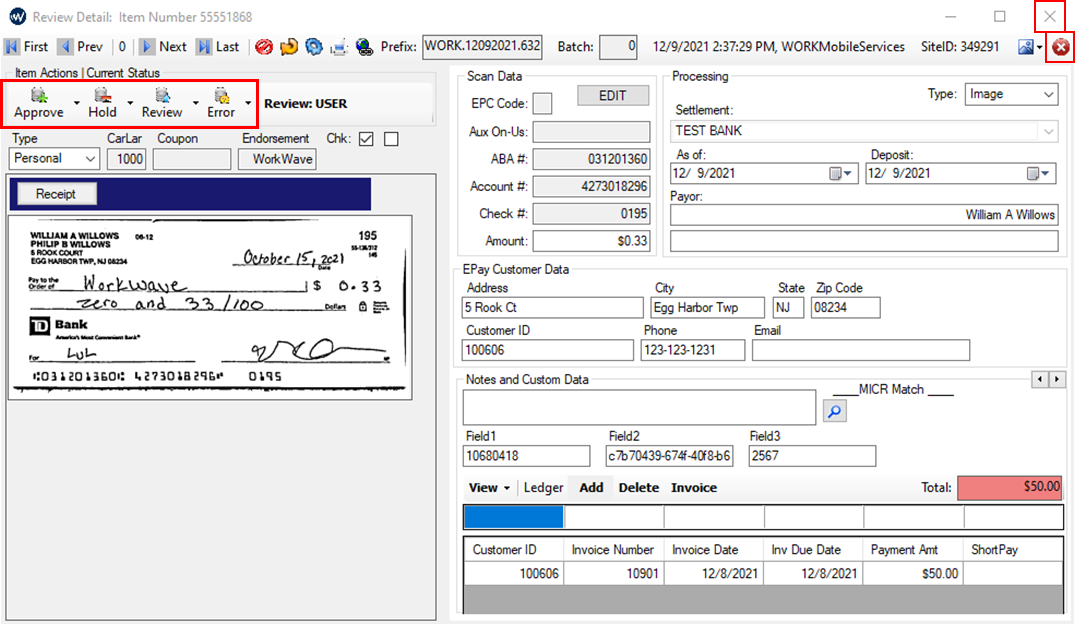1075x624 pixels.
Task: Open the Personal type dropdown
Action: tap(54, 158)
